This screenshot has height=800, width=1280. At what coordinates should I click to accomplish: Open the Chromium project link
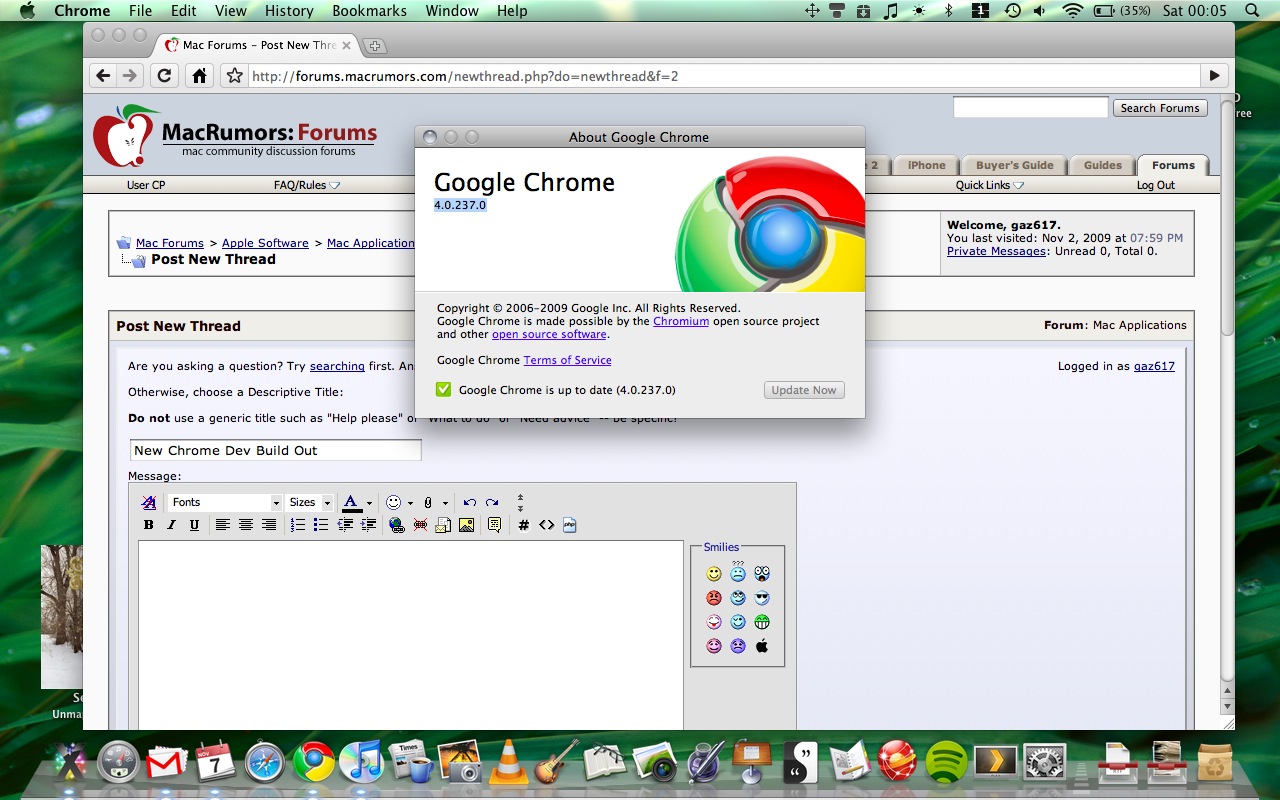pyautogui.click(x=681, y=321)
